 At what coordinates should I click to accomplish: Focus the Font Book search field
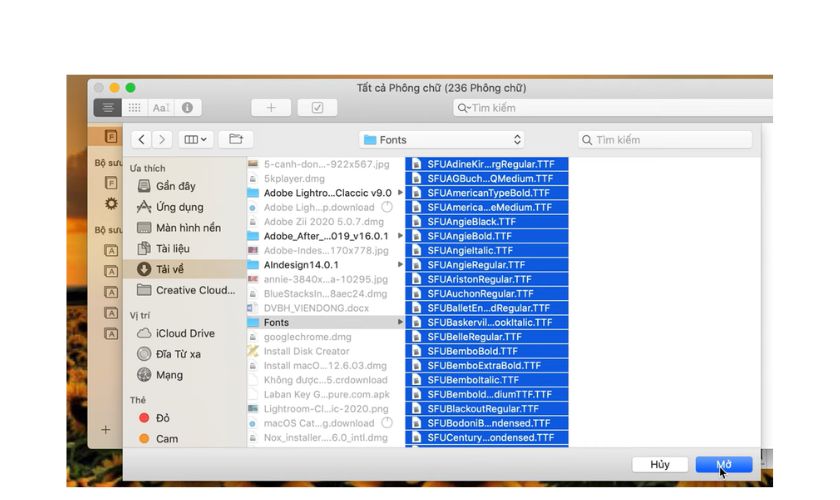(613, 108)
